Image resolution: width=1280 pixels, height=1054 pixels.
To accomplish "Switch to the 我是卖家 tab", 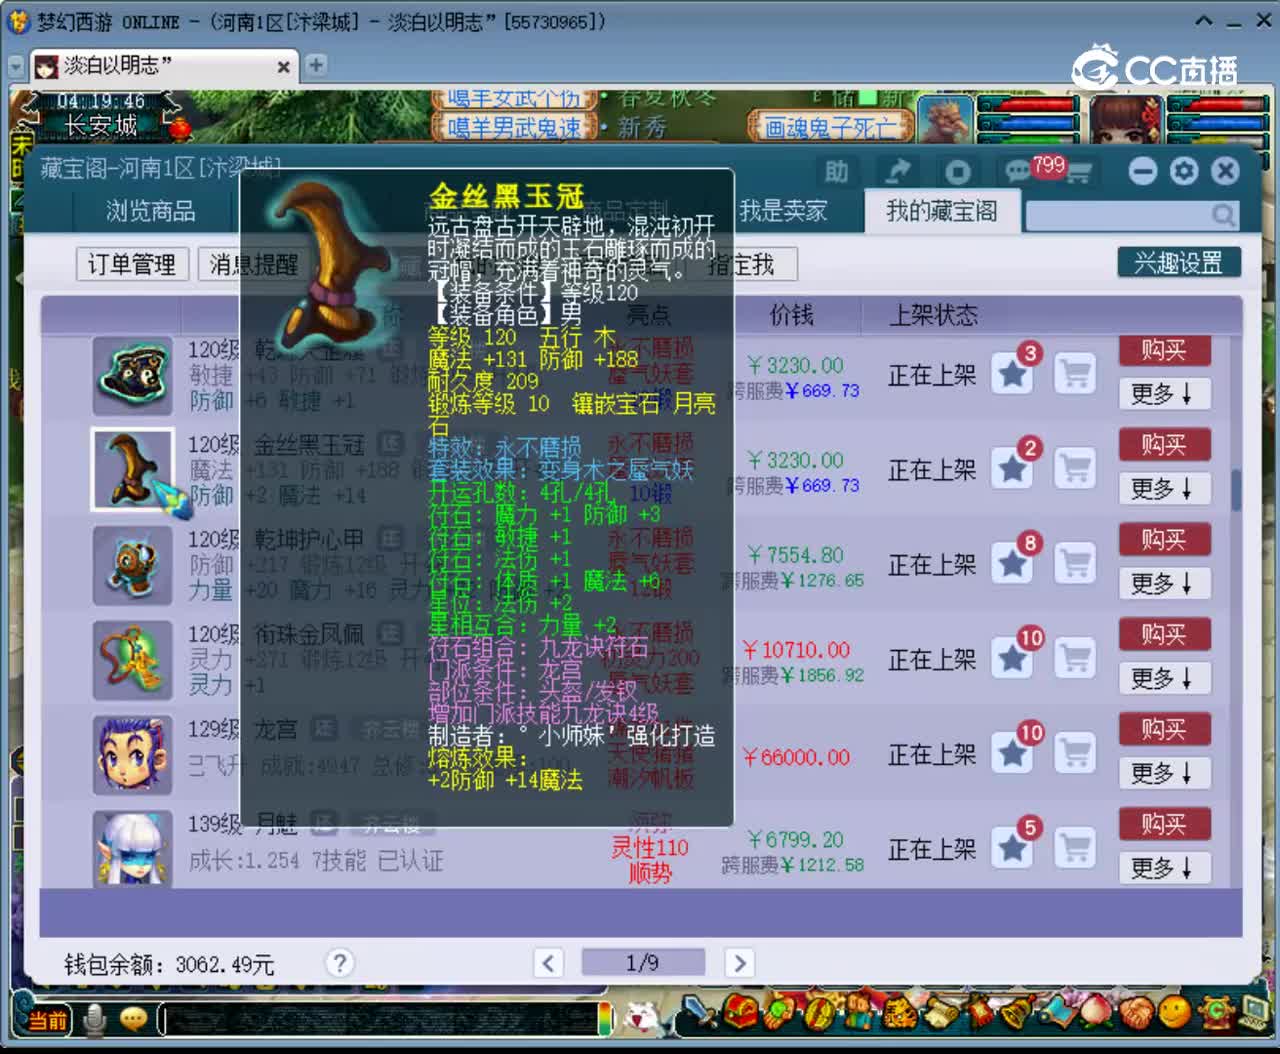I will [x=783, y=211].
